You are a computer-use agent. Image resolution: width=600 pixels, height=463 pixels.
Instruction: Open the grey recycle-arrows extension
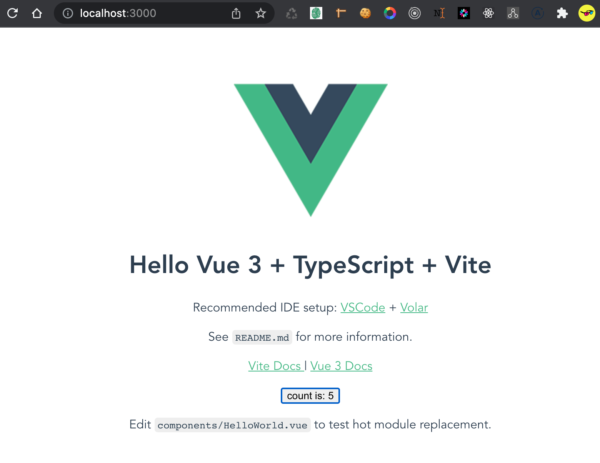[292, 13]
